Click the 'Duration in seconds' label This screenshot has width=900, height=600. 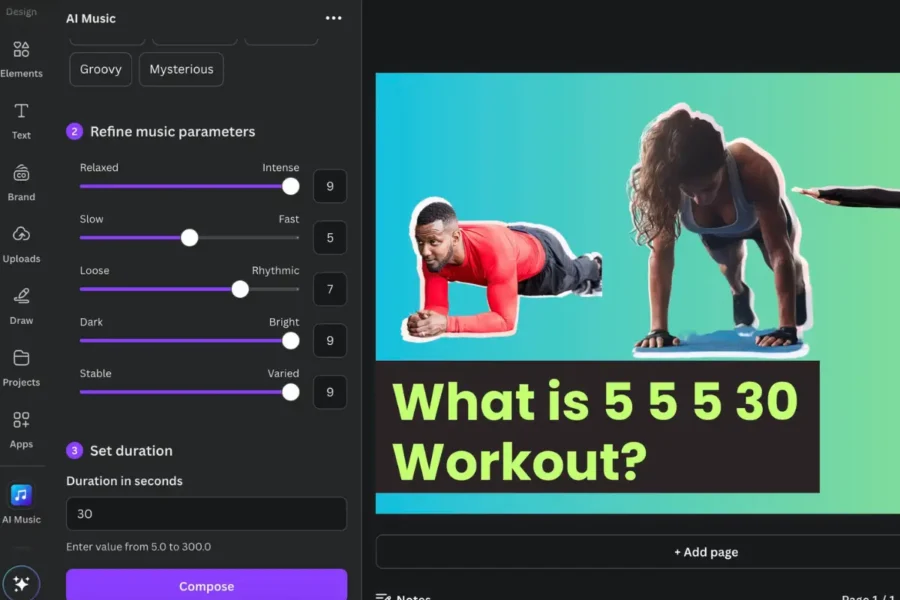pos(125,481)
